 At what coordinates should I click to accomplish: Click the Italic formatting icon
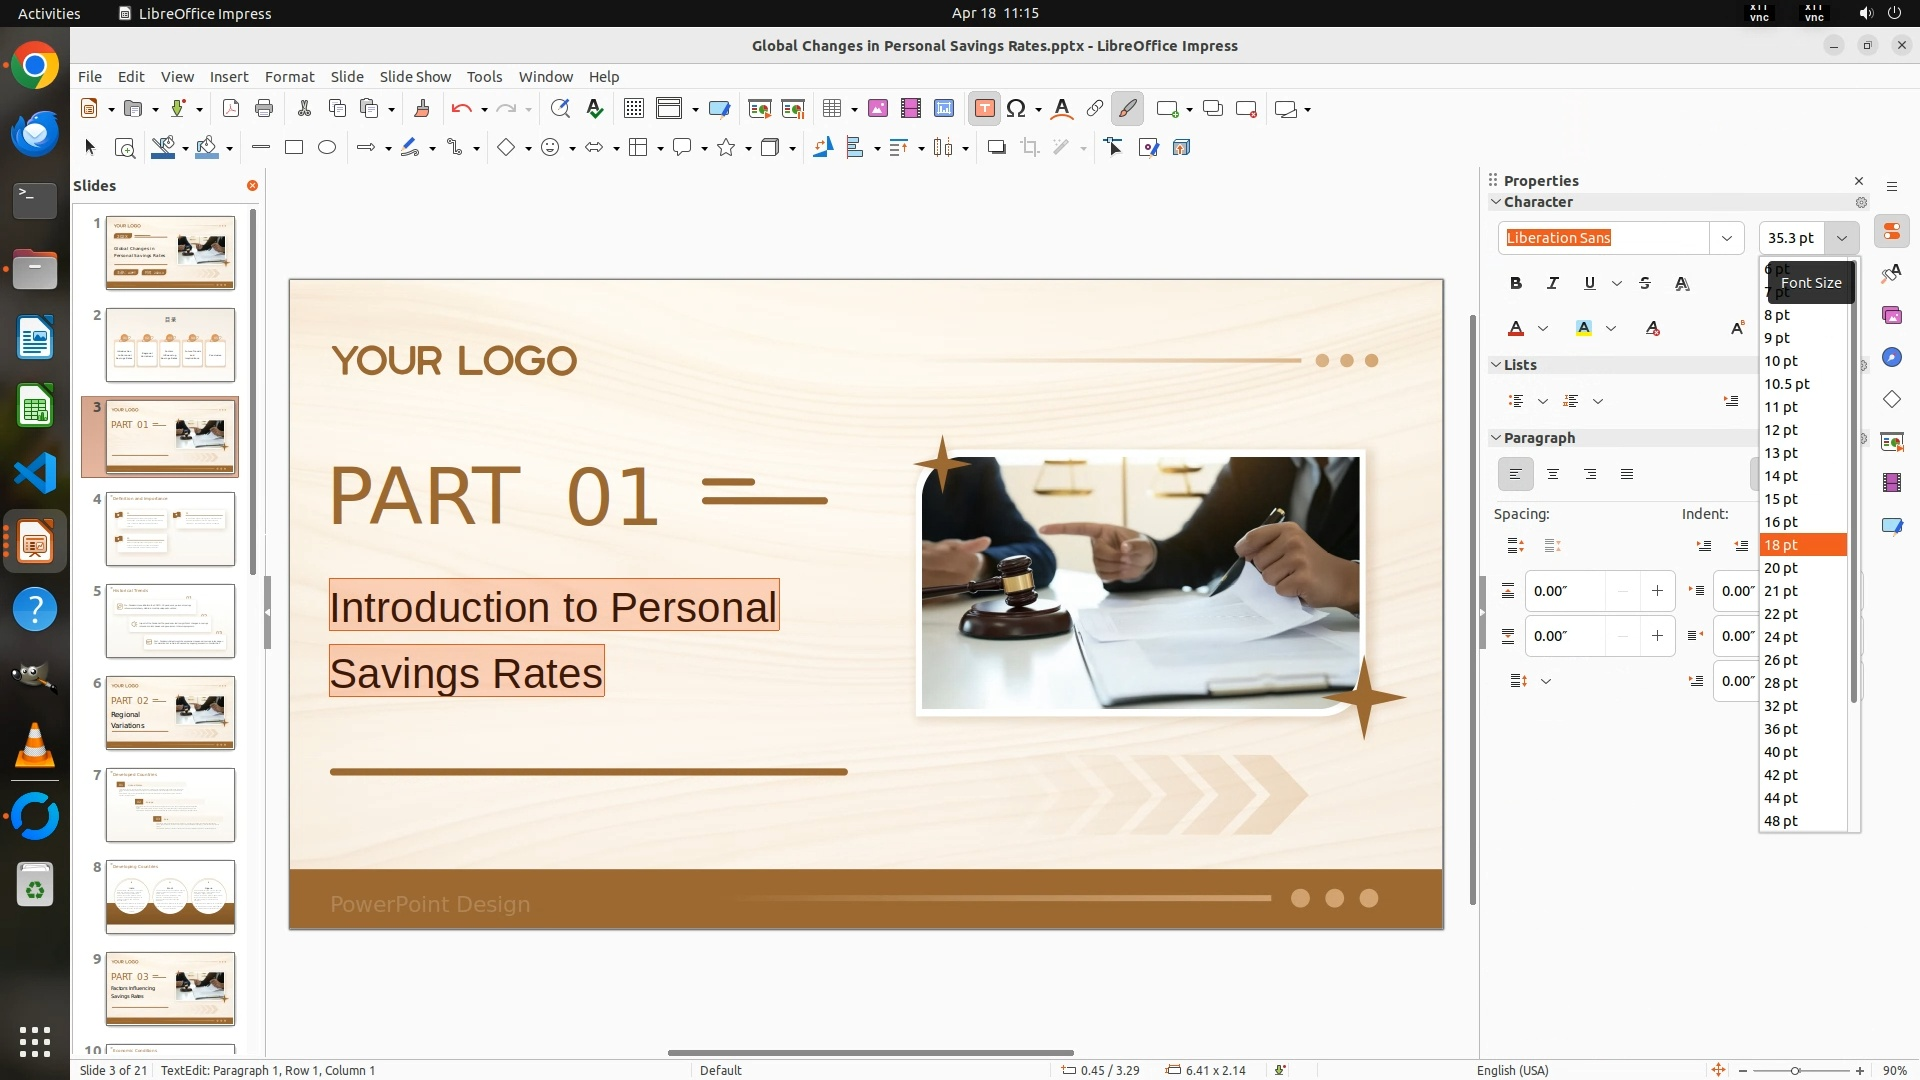click(x=1552, y=283)
